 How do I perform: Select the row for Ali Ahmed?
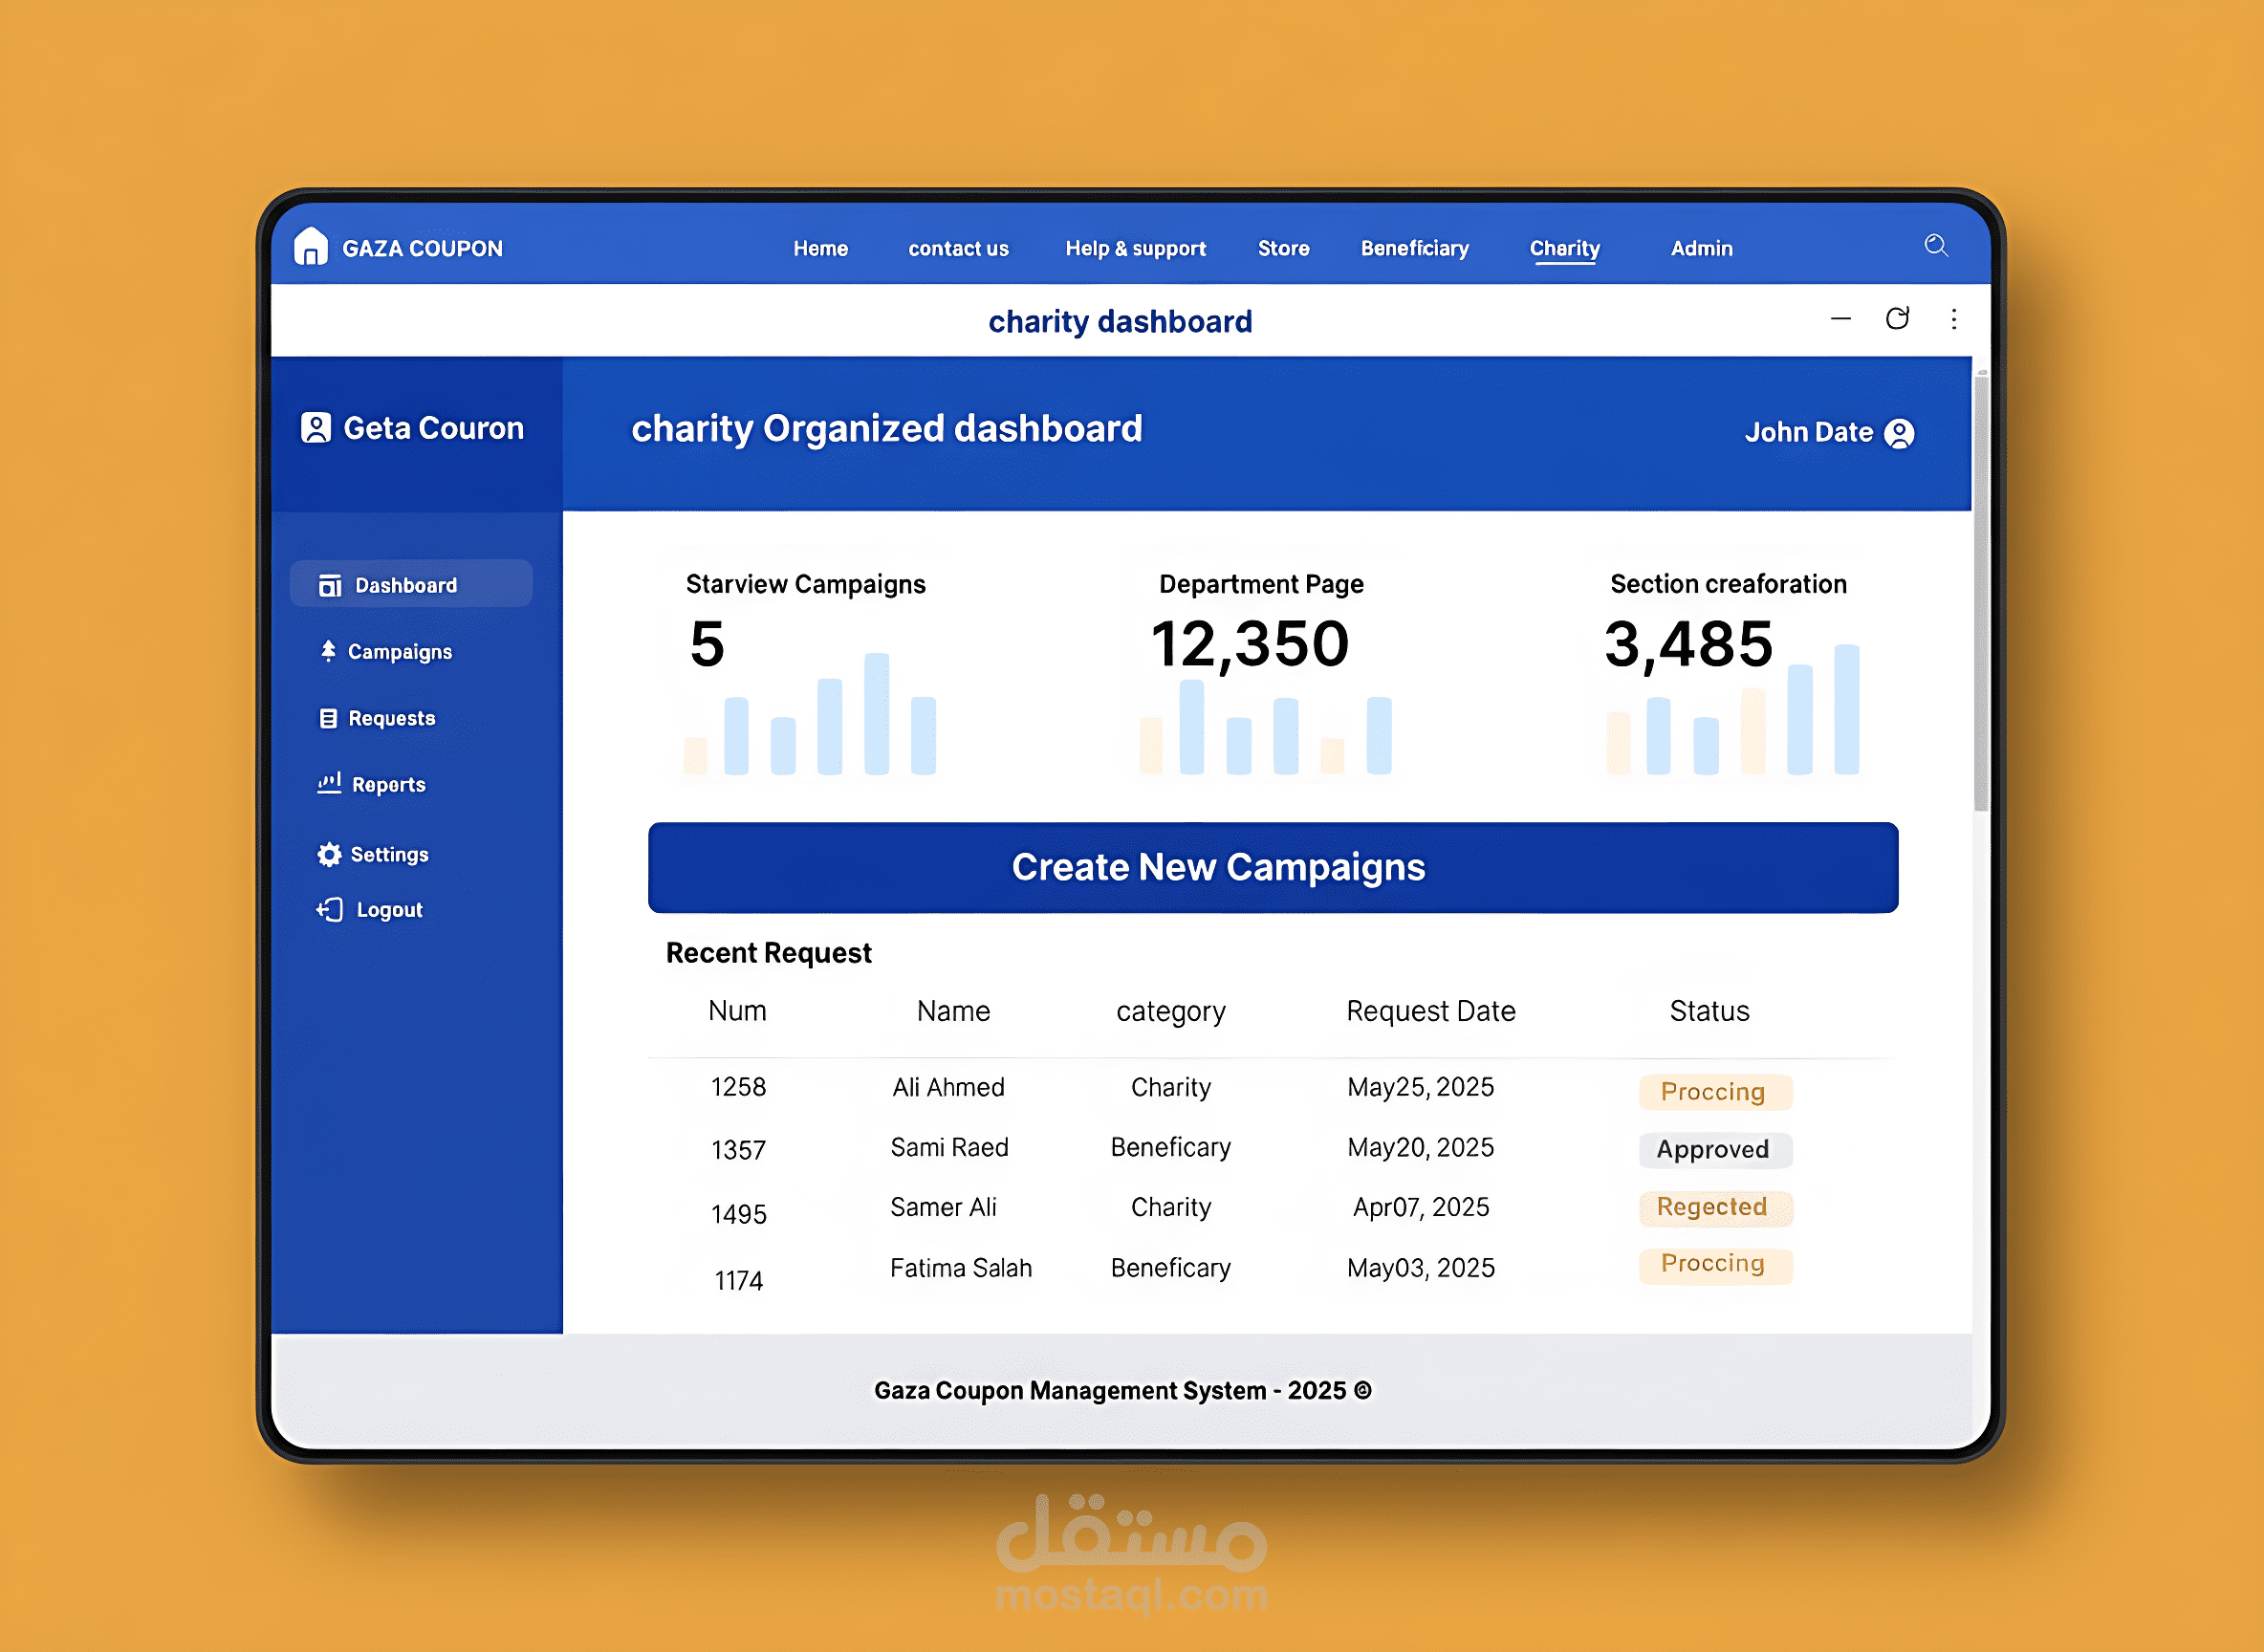click(947, 1087)
